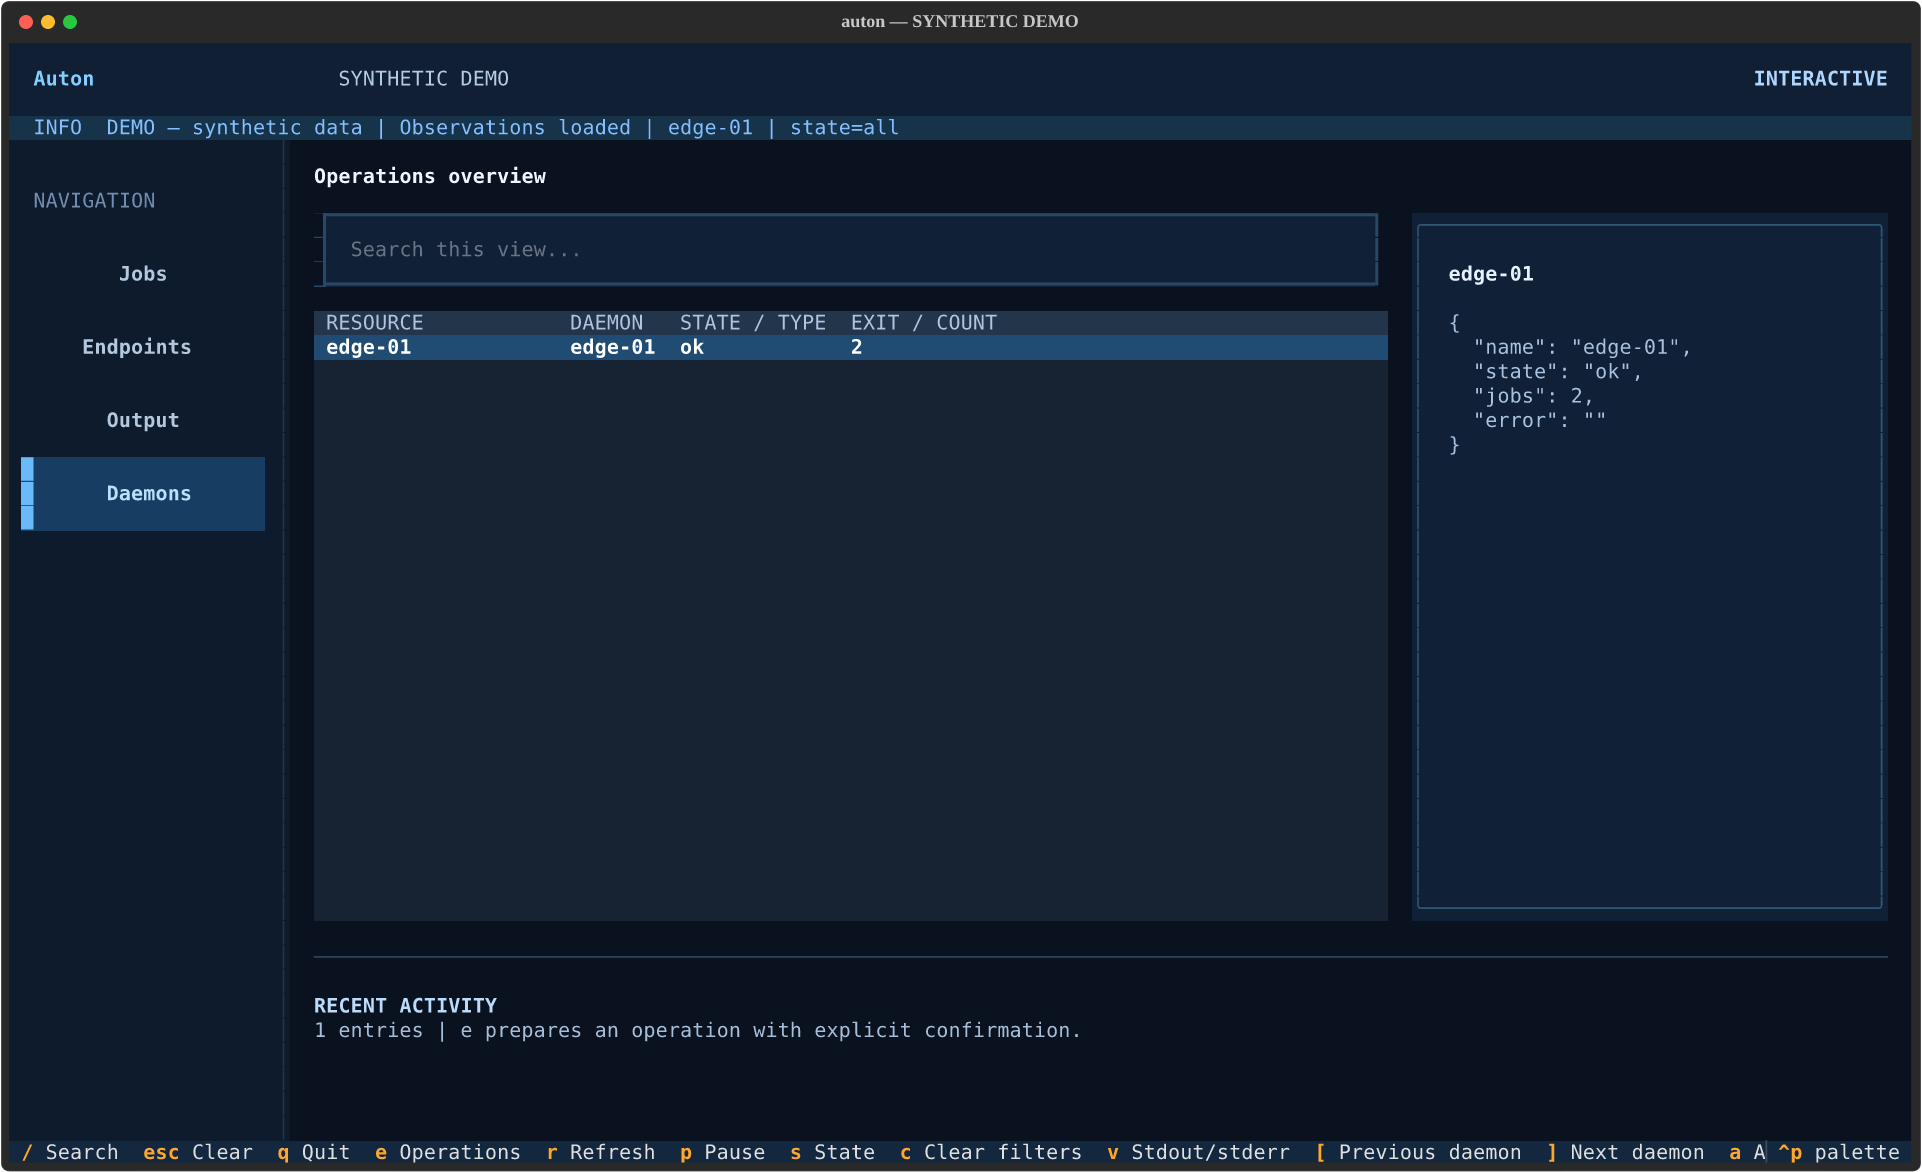Click the EXIT / COUNT column header

(924, 323)
